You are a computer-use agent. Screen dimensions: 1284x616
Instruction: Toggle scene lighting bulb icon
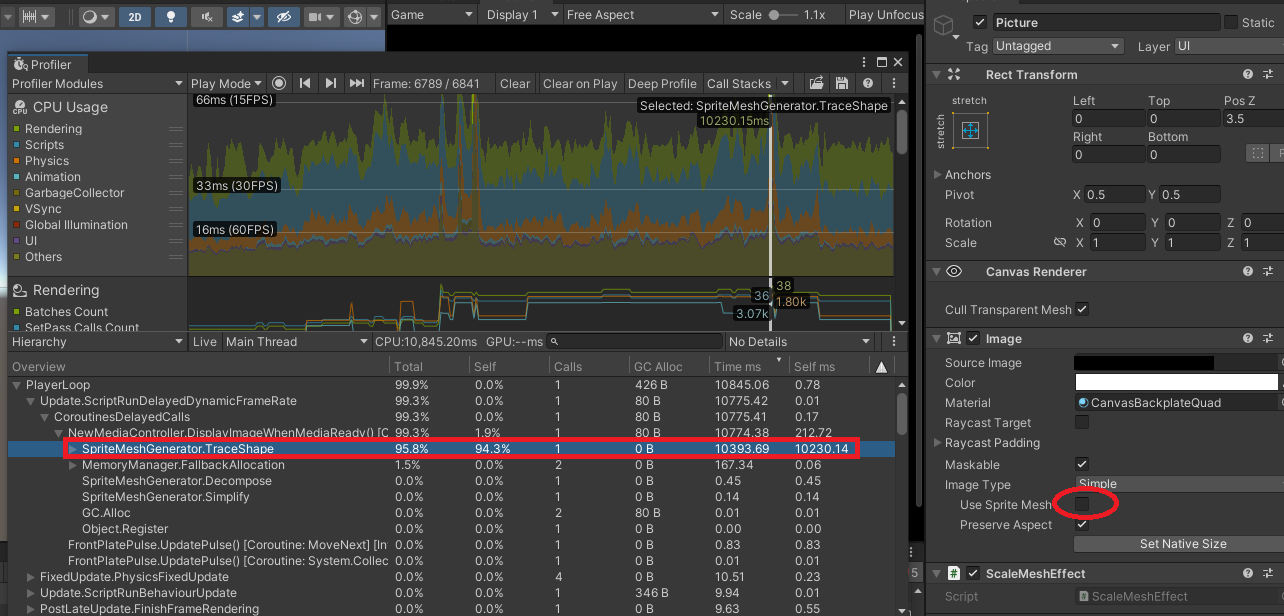[170, 17]
